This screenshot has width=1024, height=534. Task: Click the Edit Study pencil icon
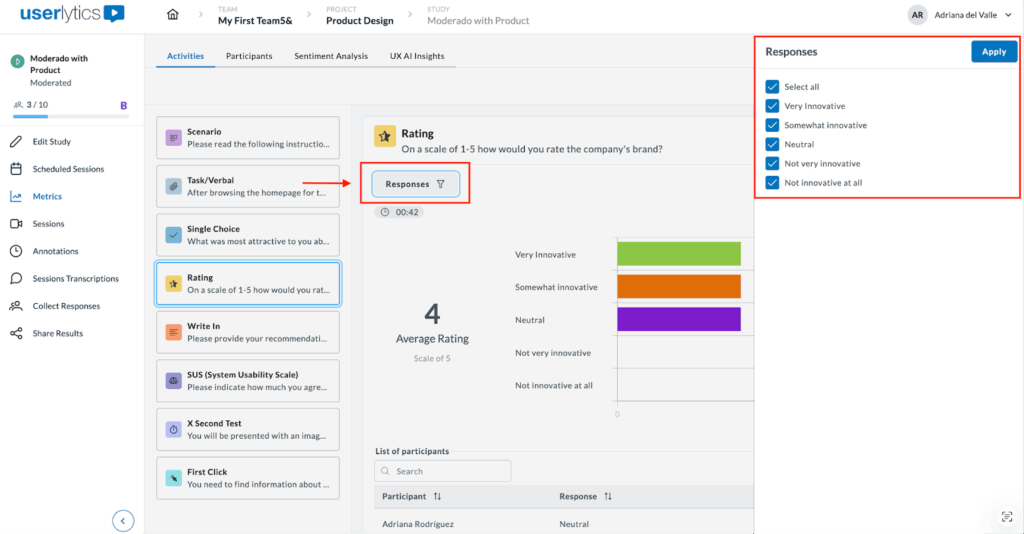(x=16, y=142)
